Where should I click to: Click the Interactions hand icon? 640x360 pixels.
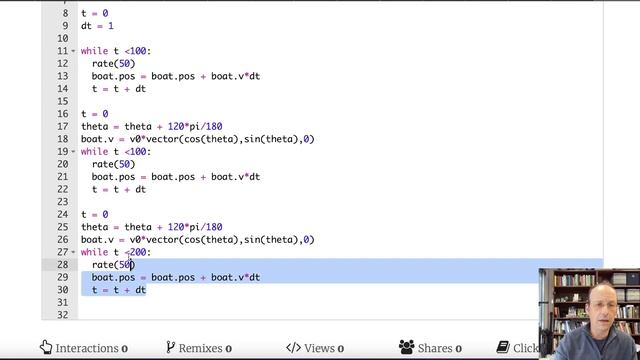pyautogui.click(x=46, y=347)
